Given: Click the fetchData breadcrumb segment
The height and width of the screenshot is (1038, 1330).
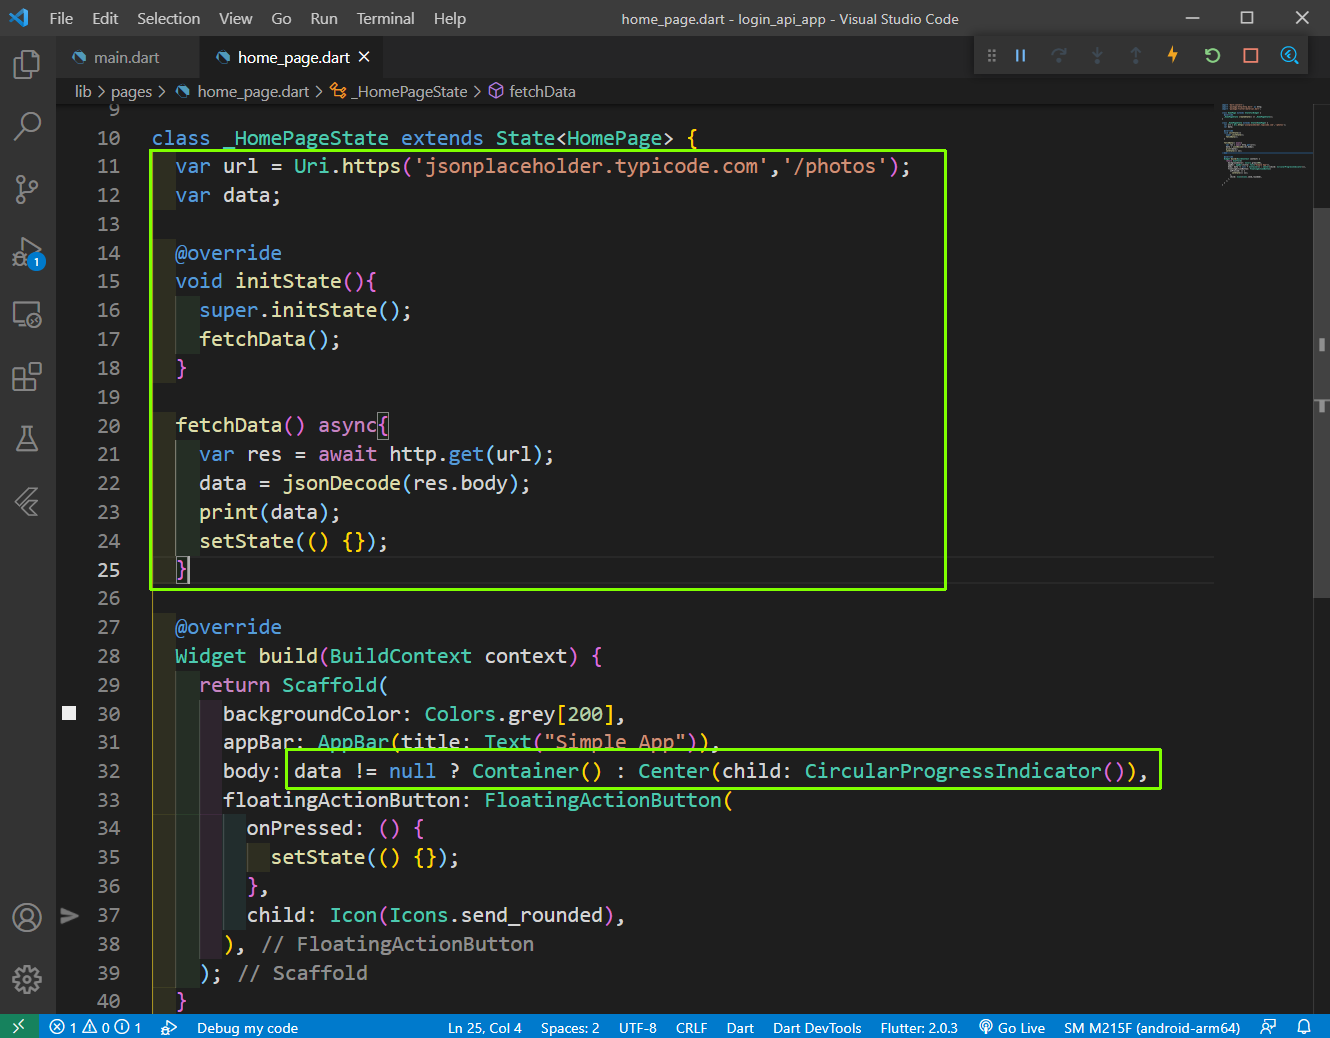Looking at the screenshot, I should pyautogui.click(x=532, y=91).
